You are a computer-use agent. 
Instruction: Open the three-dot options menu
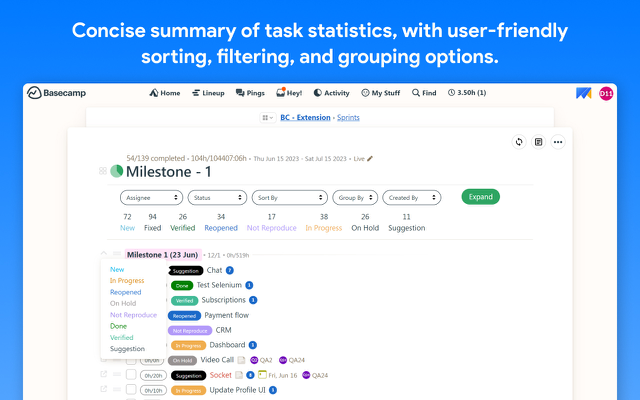pyautogui.click(x=558, y=142)
